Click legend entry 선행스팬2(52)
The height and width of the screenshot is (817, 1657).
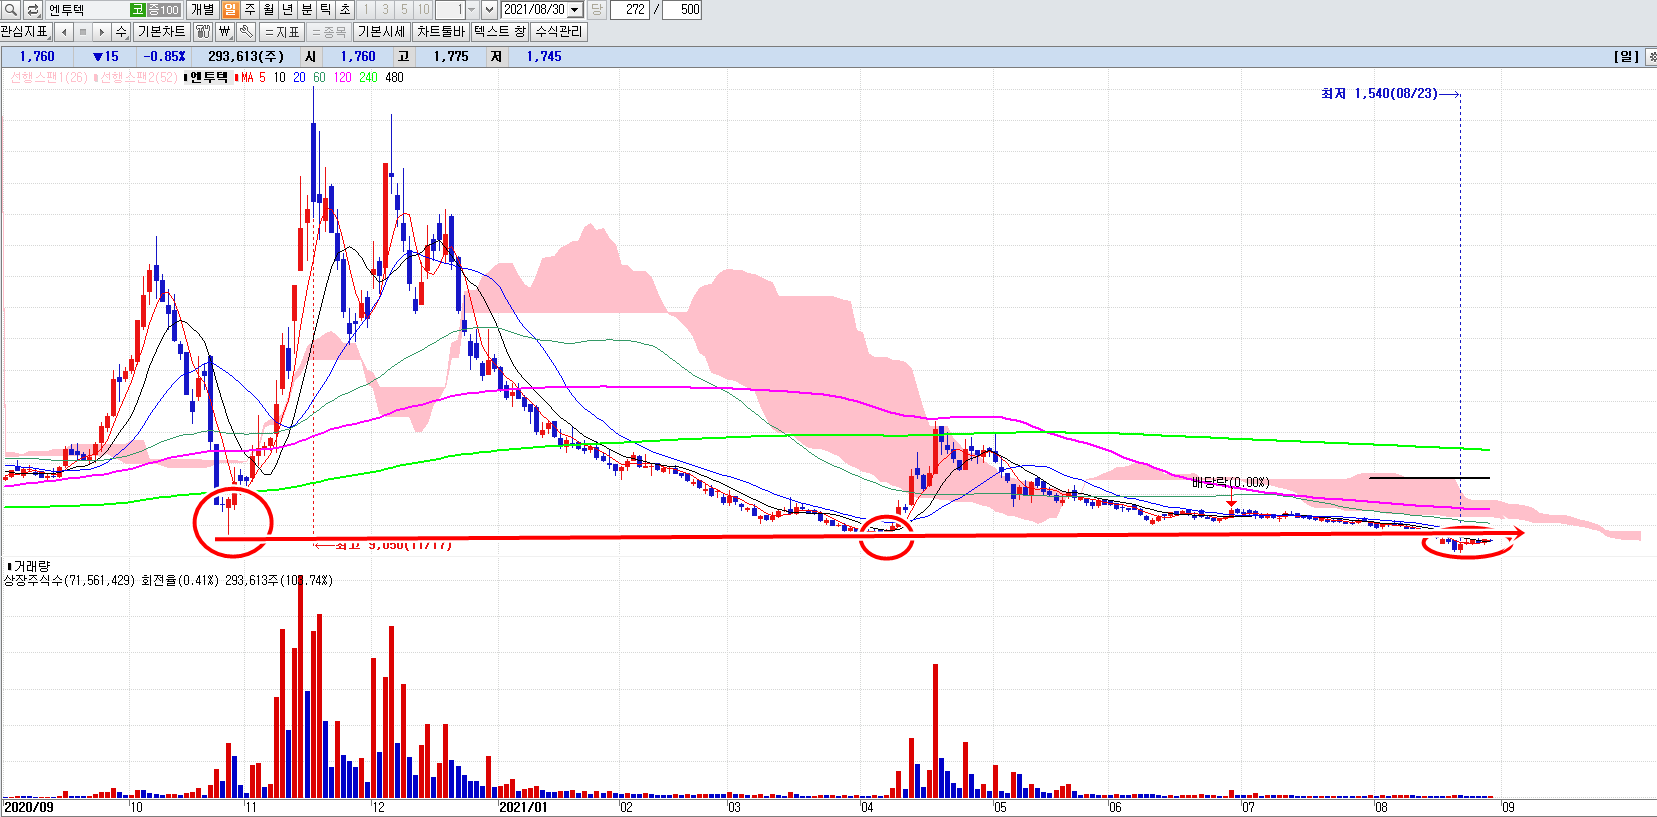pyautogui.click(x=138, y=77)
